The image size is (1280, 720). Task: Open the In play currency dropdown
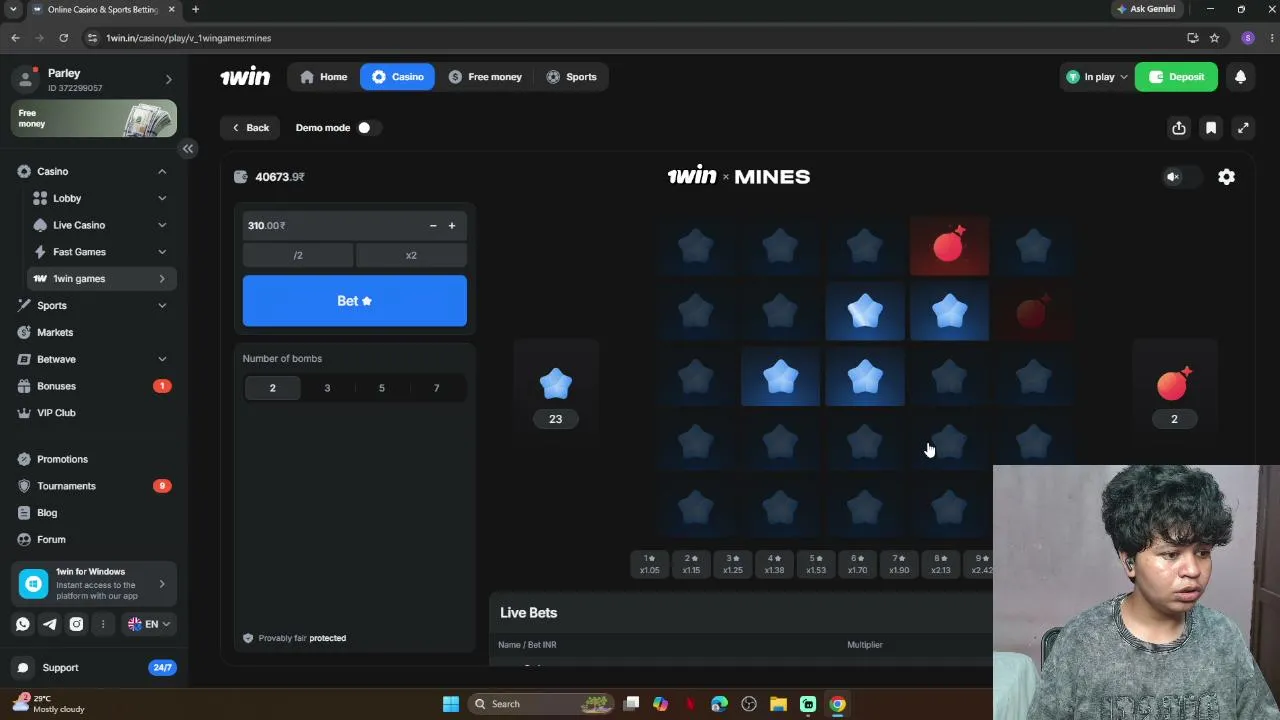point(1096,77)
